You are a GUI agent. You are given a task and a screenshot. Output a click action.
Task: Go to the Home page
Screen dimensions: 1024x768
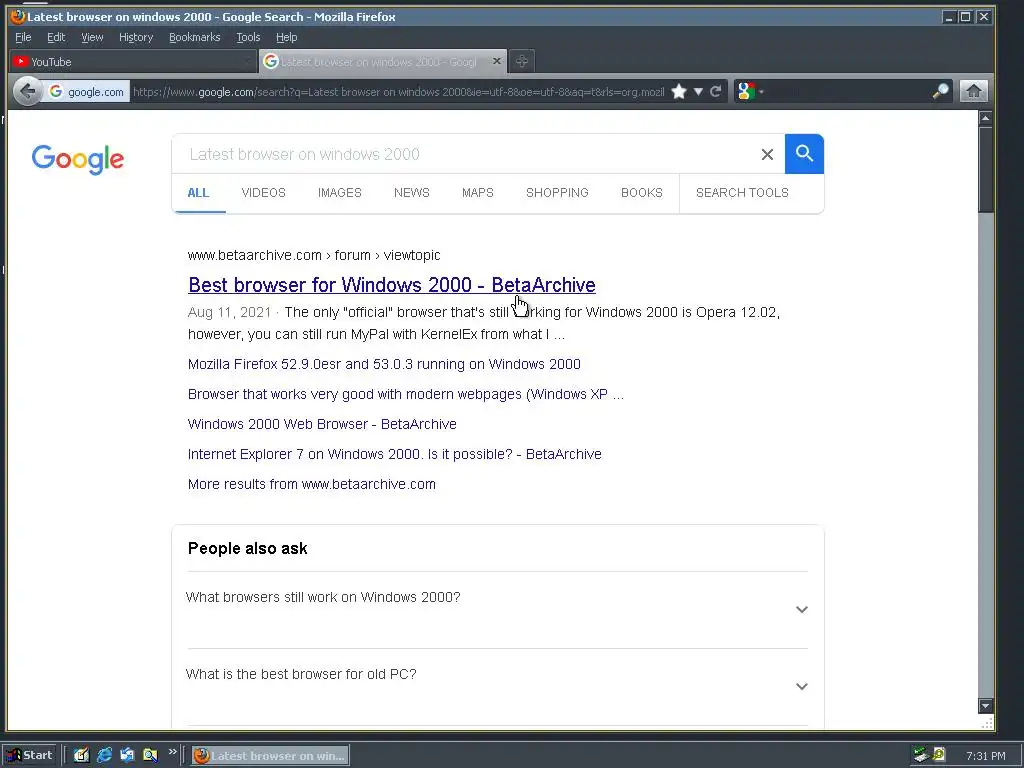[973, 91]
